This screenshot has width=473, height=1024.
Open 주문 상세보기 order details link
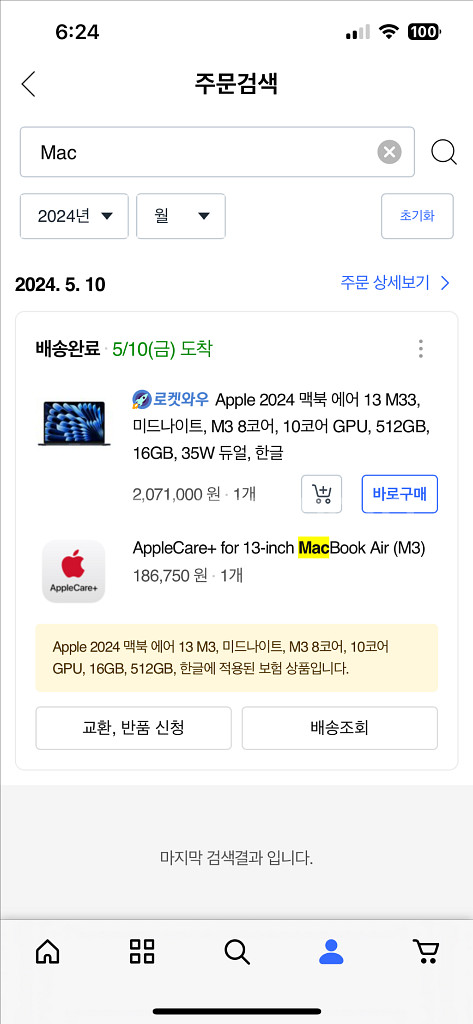(395, 283)
